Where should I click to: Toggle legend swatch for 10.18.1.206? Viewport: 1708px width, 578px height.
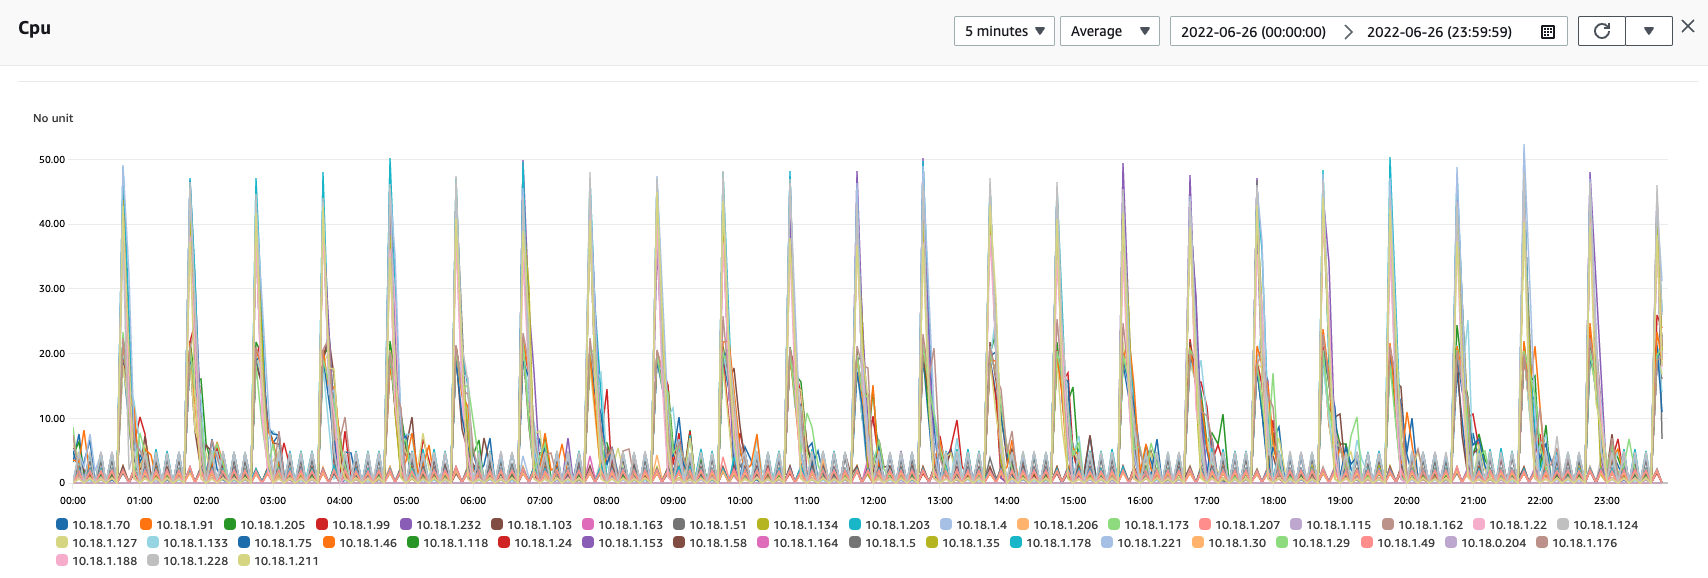(x=1023, y=524)
